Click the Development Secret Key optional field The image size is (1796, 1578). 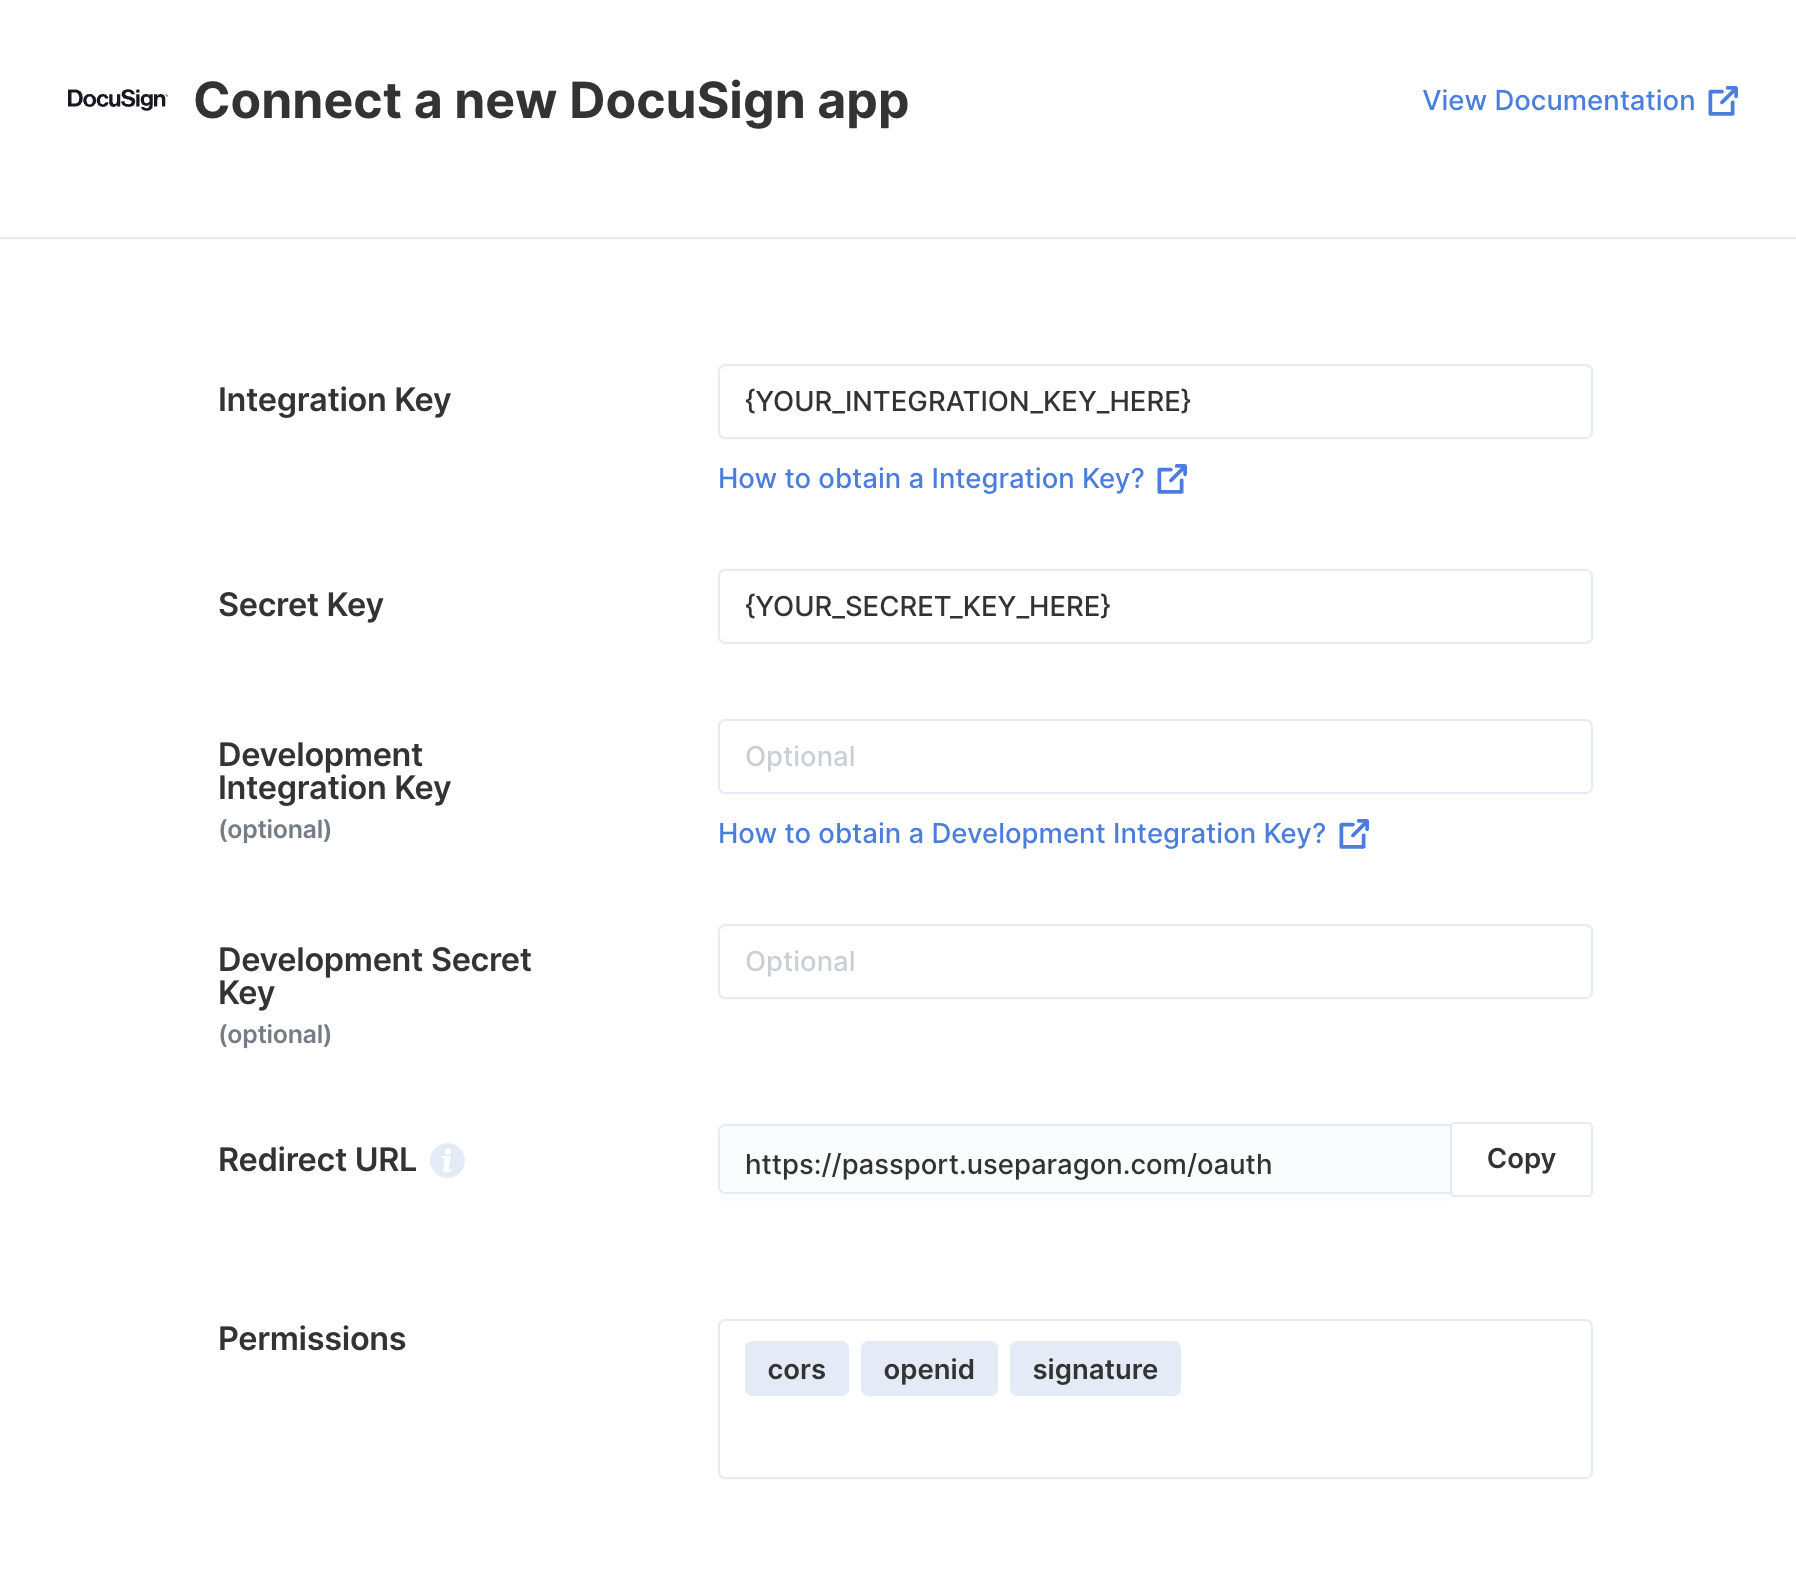coord(1155,961)
